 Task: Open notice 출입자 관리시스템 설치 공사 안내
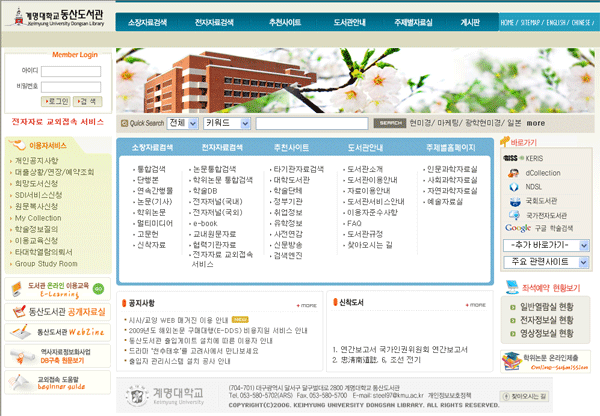click(x=179, y=361)
